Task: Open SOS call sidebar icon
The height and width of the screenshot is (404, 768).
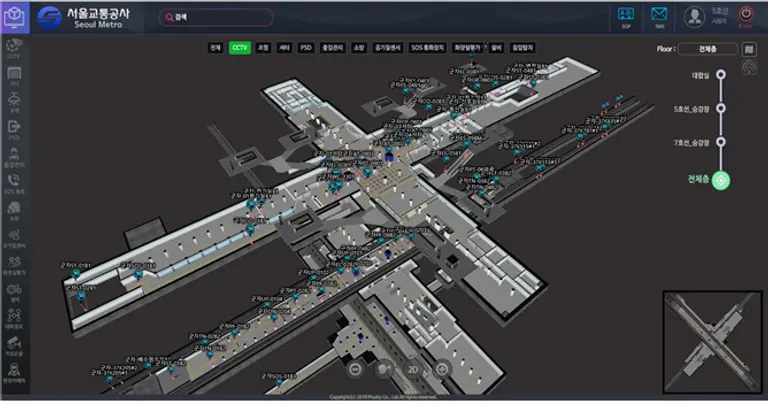Action: pos(14,180)
